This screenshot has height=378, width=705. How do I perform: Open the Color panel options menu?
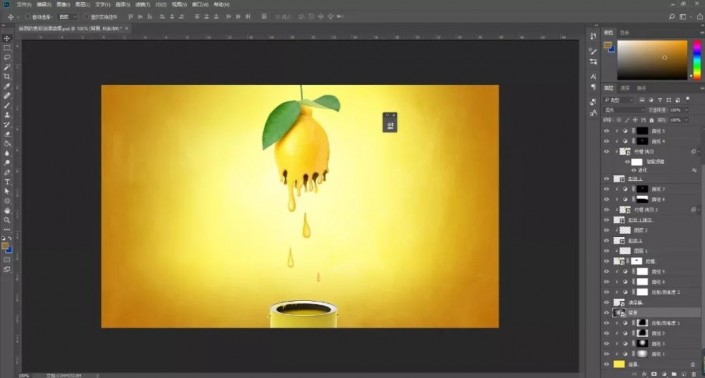(x=702, y=33)
